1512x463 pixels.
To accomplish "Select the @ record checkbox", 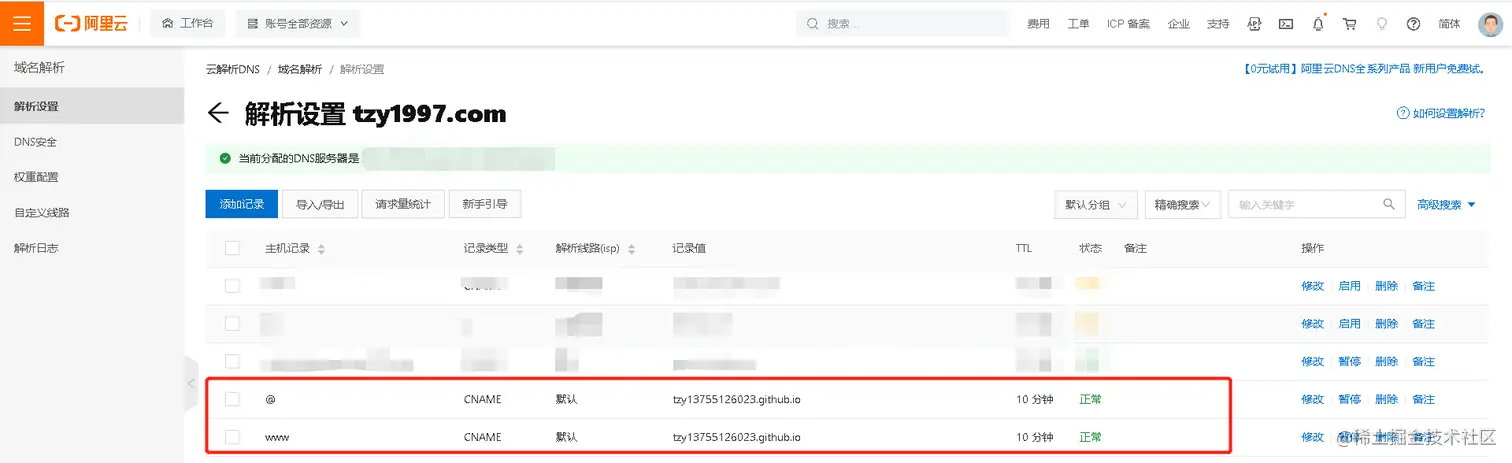I will [x=232, y=399].
